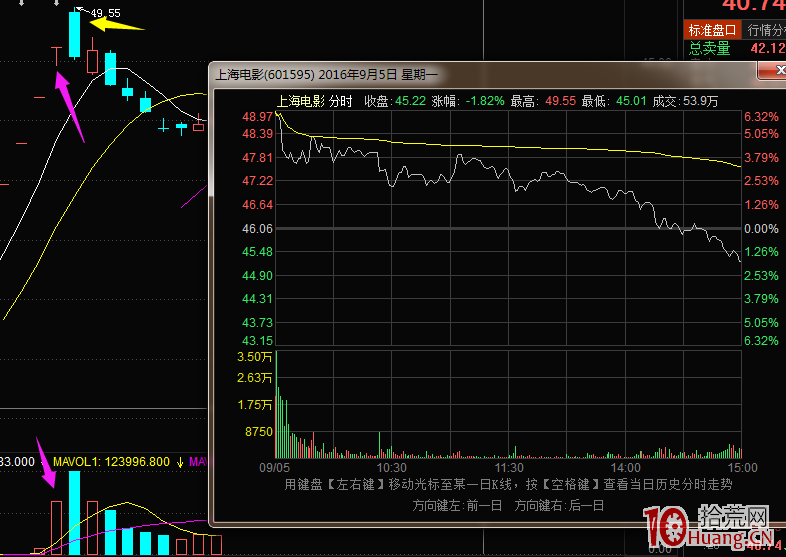The image size is (786, 557).
Task: Click the 42.12 value beside 总卖量
Action: pos(768,49)
